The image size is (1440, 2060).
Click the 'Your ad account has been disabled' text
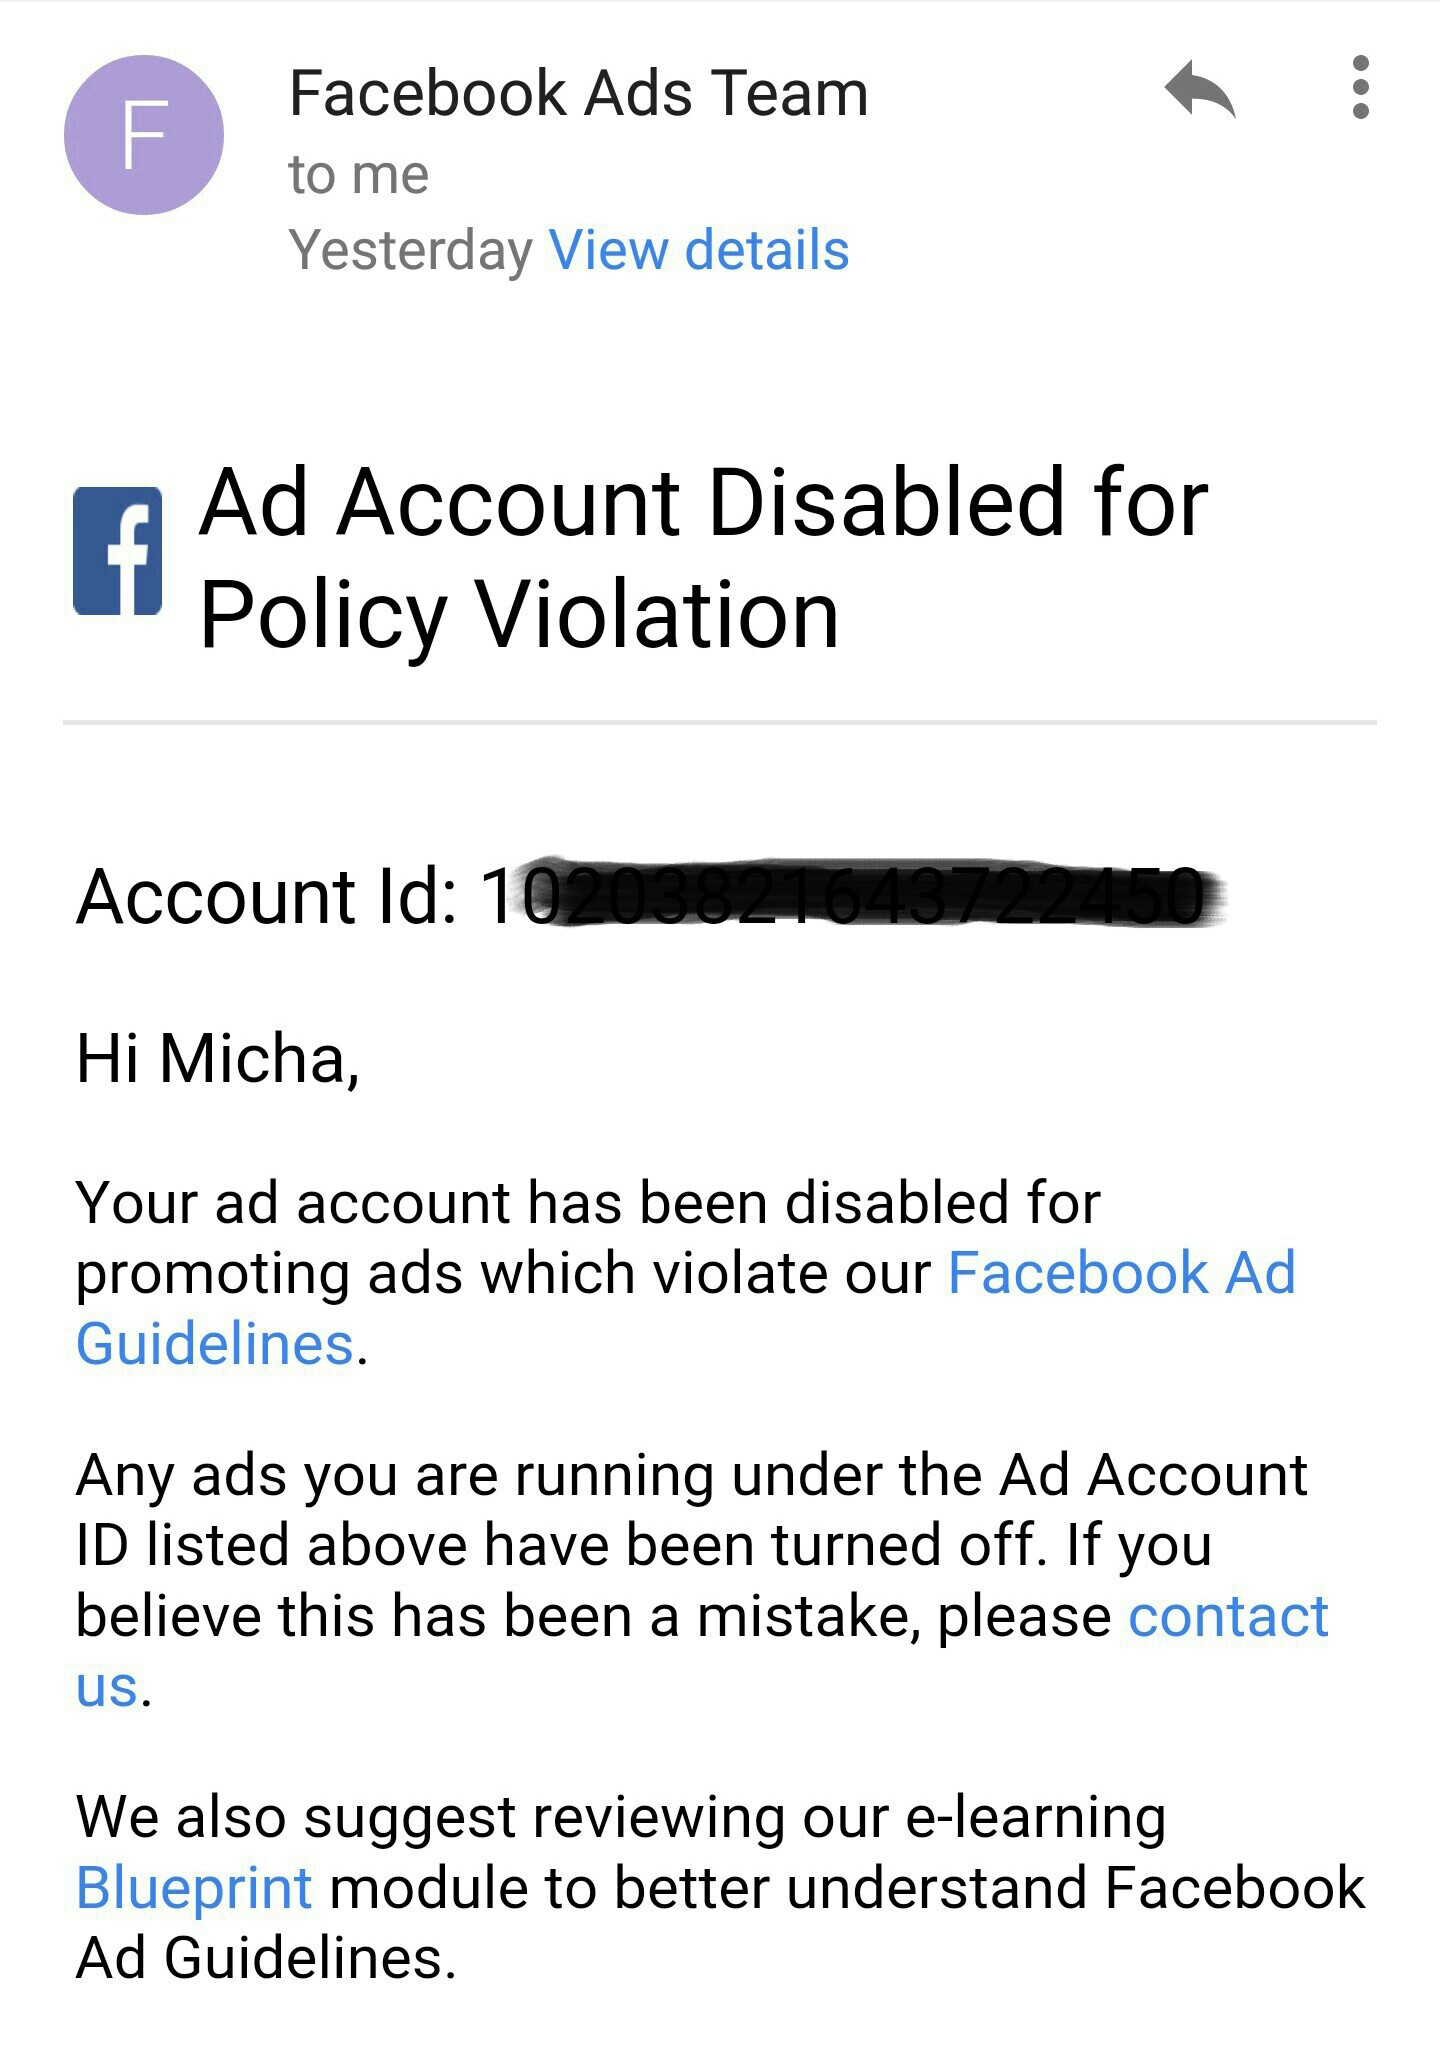tap(588, 1202)
